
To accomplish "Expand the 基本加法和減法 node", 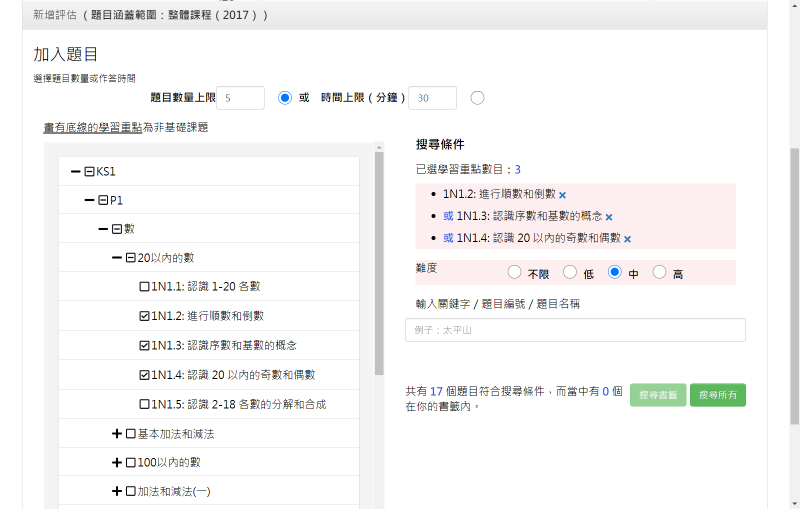I will (x=117, y=434).
